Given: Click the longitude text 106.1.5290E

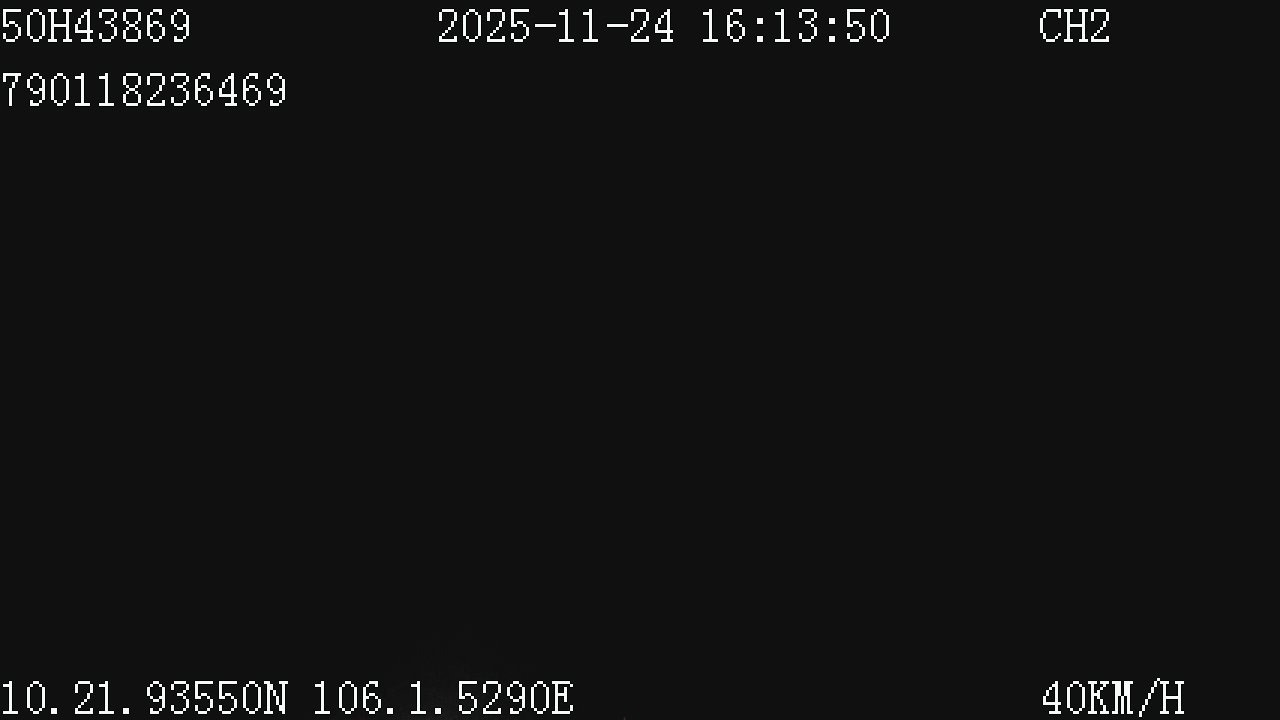Looking at the screenshot, I should [x=444, y=698].
